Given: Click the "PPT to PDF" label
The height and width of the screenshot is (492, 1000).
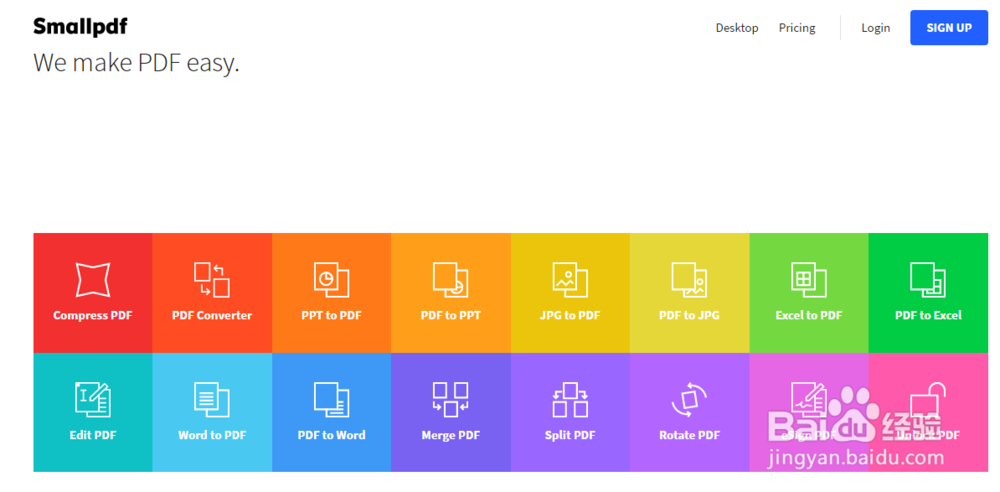Looking at the screenshot, I should click(332, 315).
